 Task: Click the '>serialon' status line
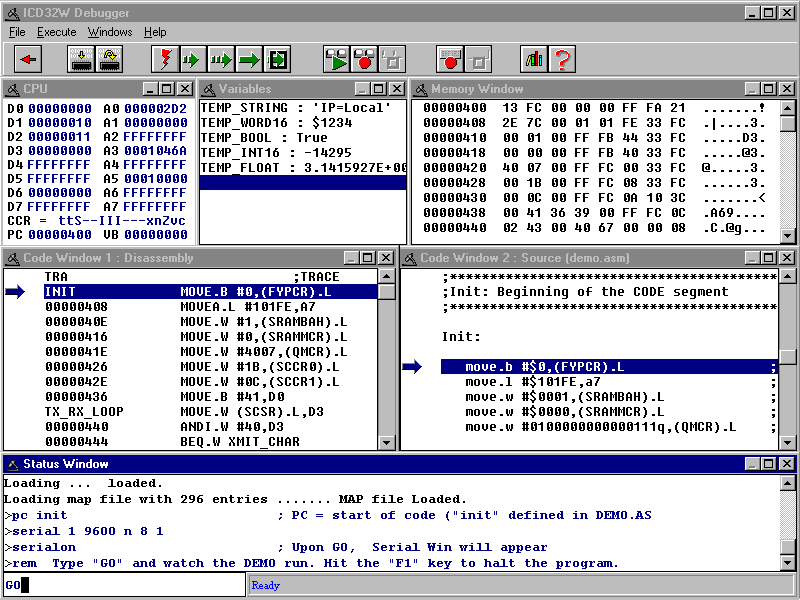[40, 547]
